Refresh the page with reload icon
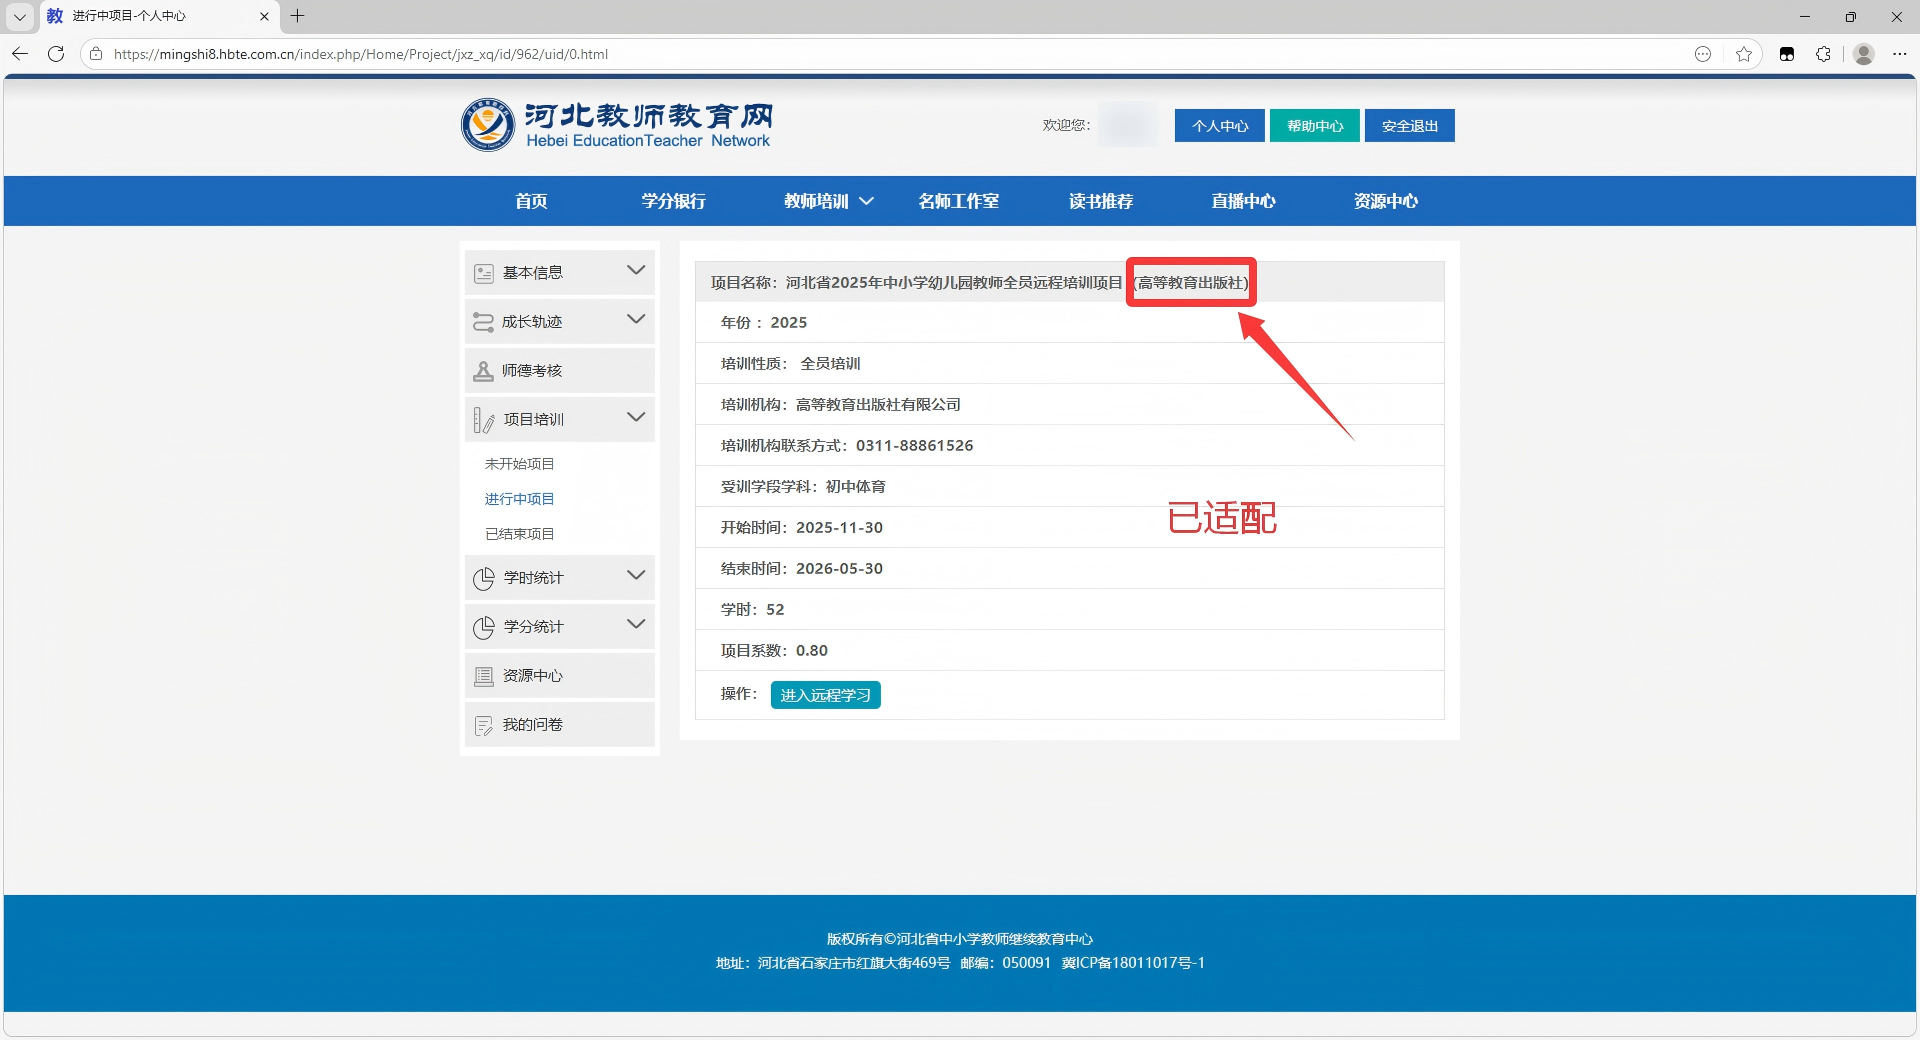 [56, 54]
